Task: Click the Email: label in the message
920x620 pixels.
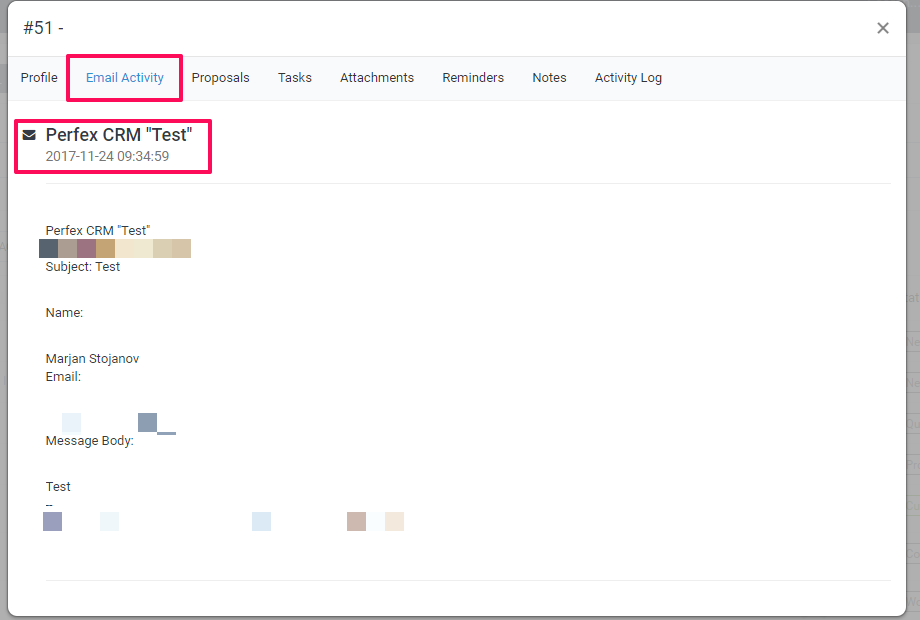Action: (63, 377)
